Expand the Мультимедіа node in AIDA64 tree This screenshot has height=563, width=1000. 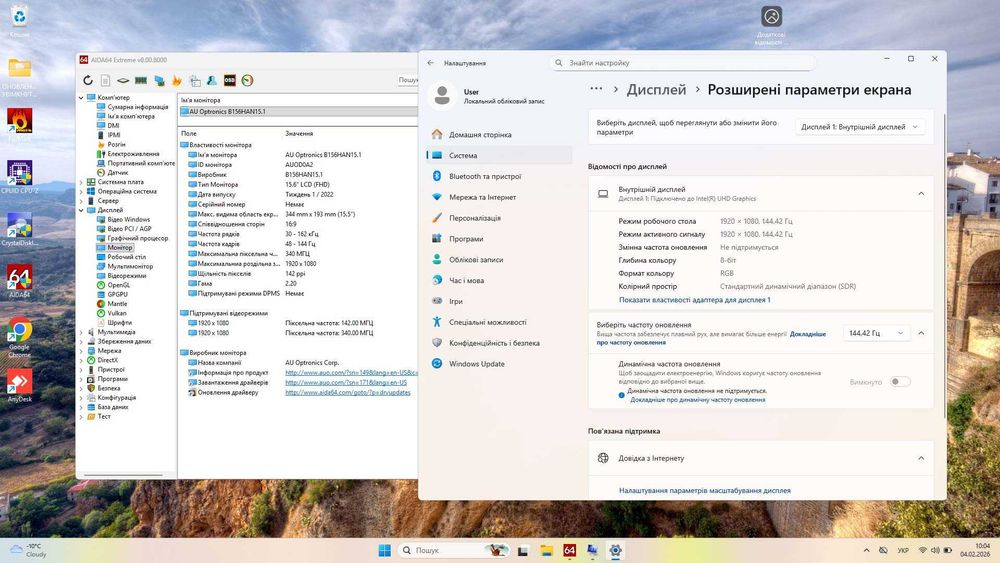click(81, 332)
